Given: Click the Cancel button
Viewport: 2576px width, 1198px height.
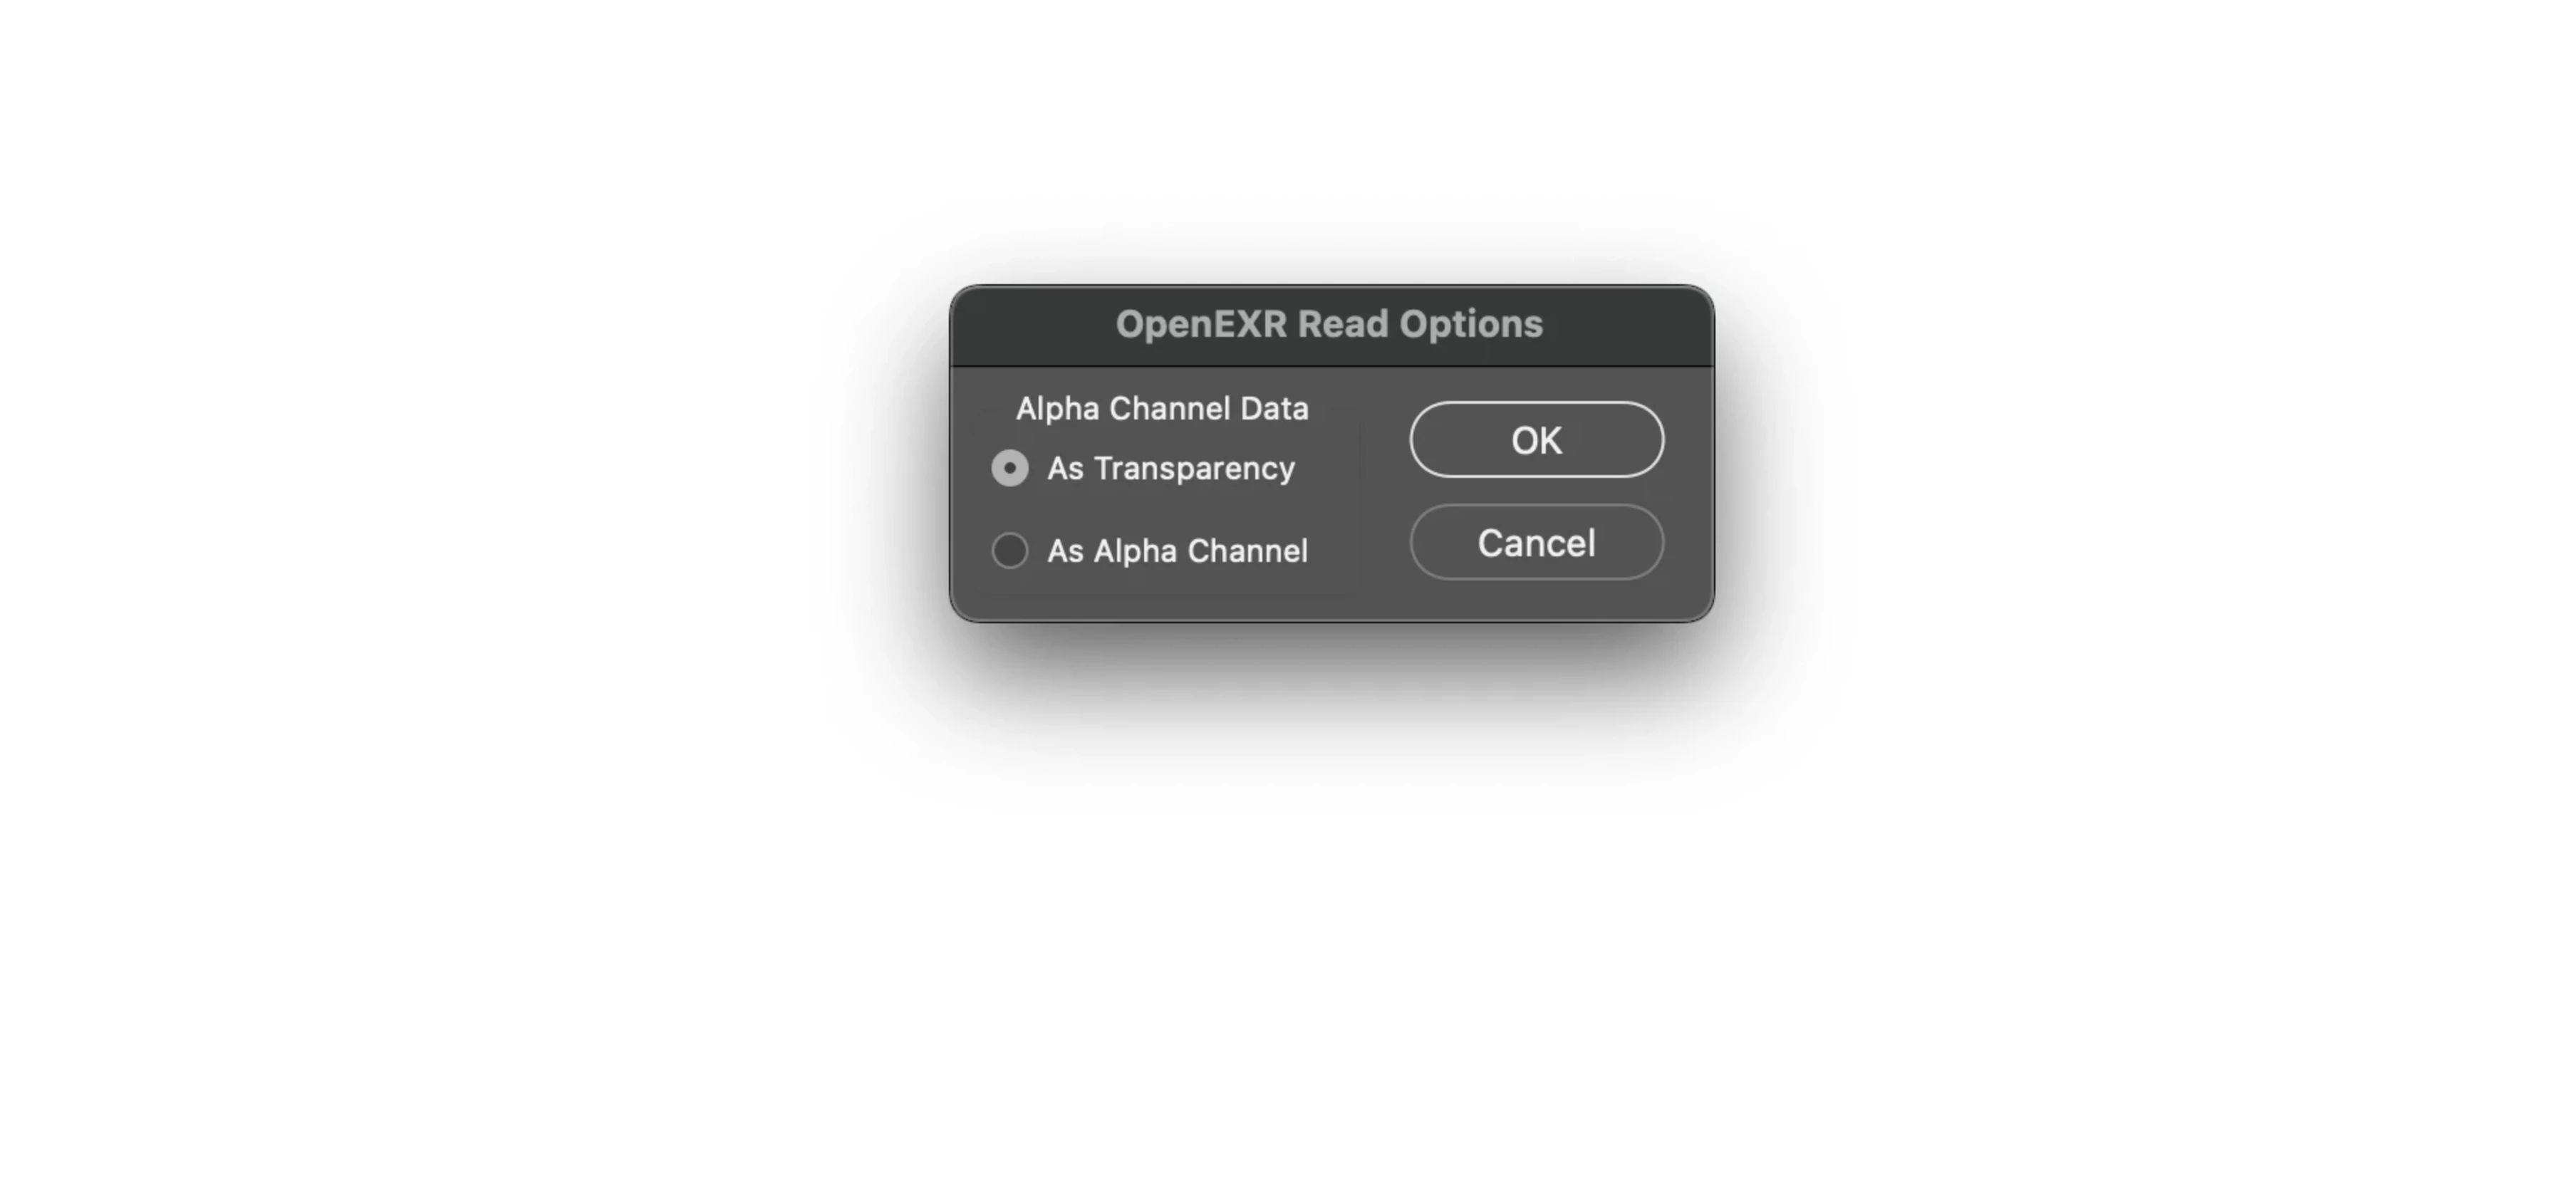Looking at the screenshot, I should 1536,543.
